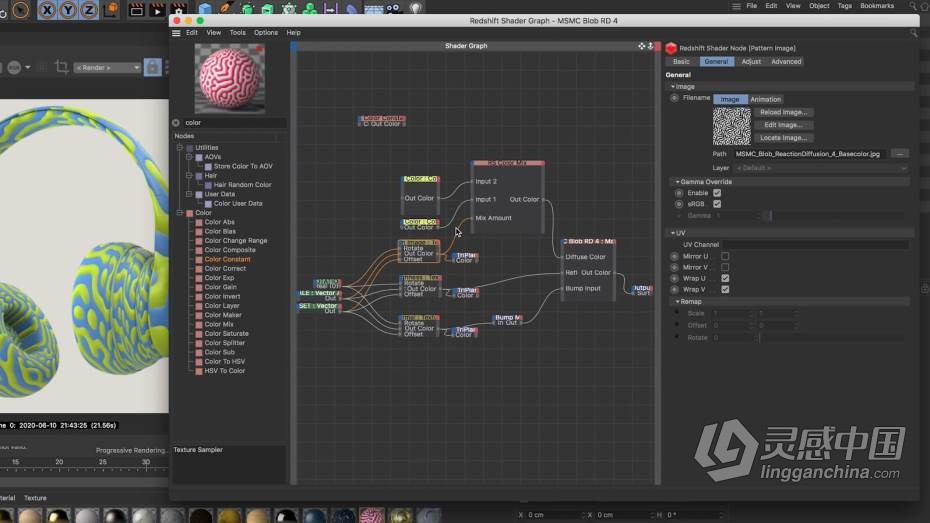Click the Filename animation radio dot
The image size is (930, 523).
coord(674,98)
